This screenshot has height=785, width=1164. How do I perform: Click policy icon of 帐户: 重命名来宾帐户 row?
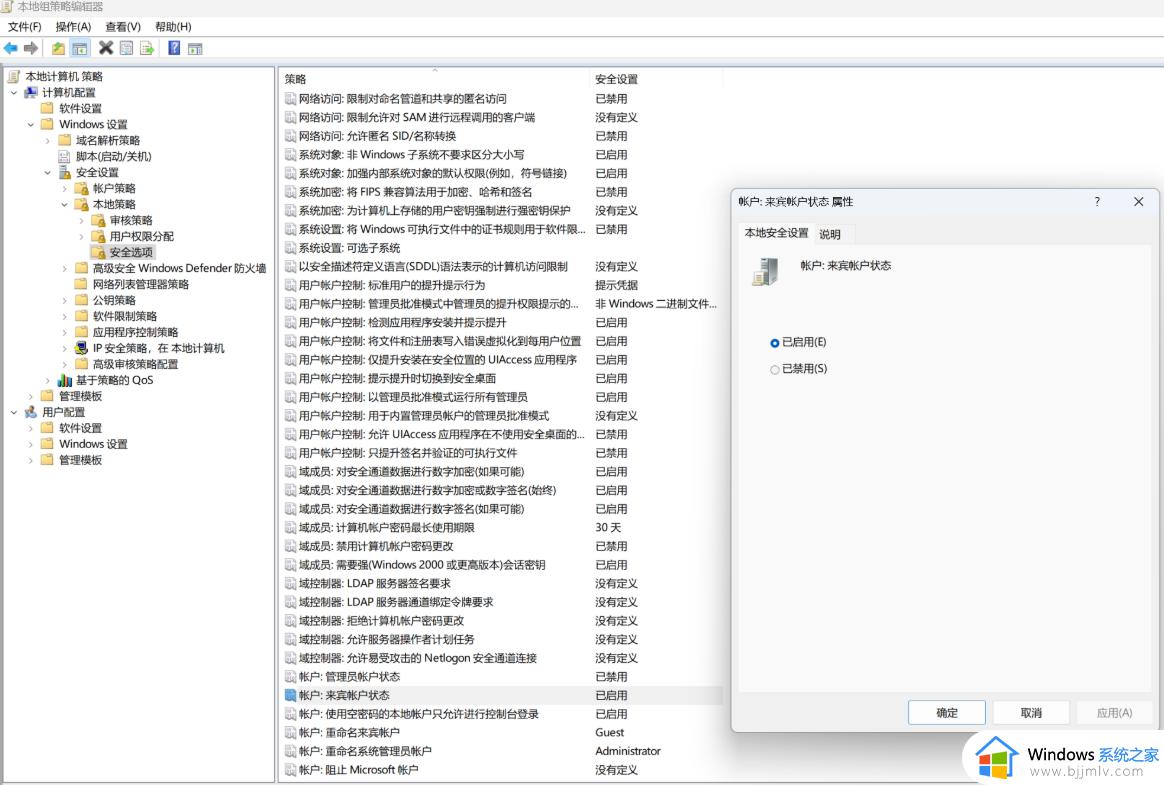(x=290, y=732)
